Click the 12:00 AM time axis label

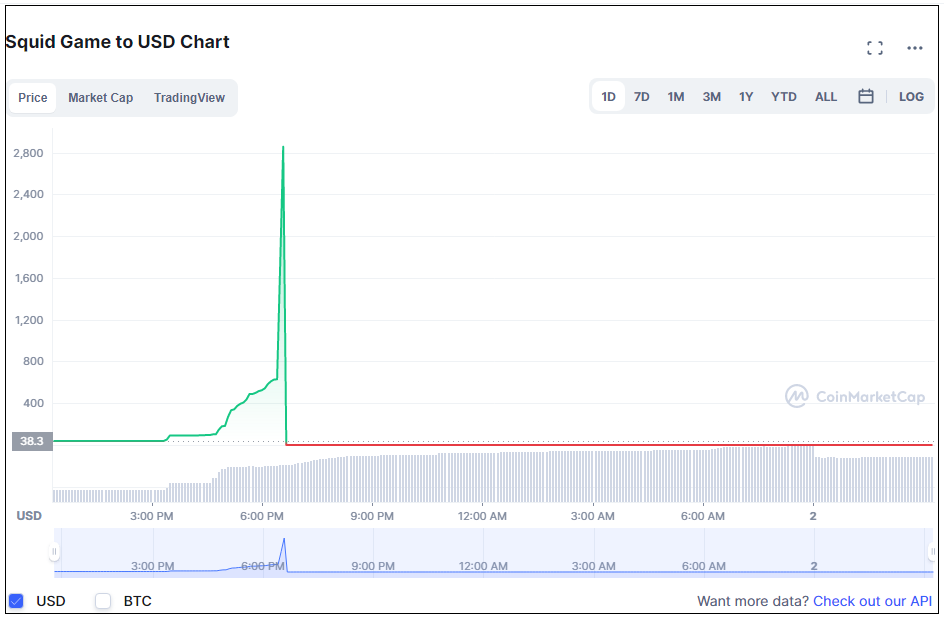[482, 516]
